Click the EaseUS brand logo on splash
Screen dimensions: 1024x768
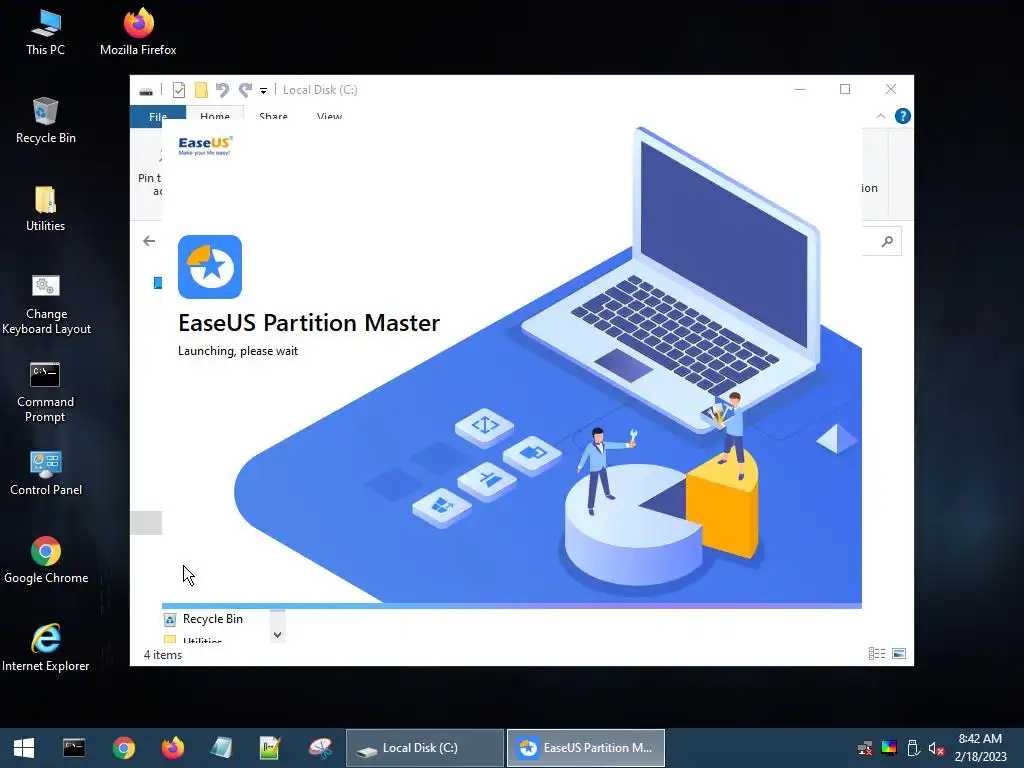tap(205, 146)
